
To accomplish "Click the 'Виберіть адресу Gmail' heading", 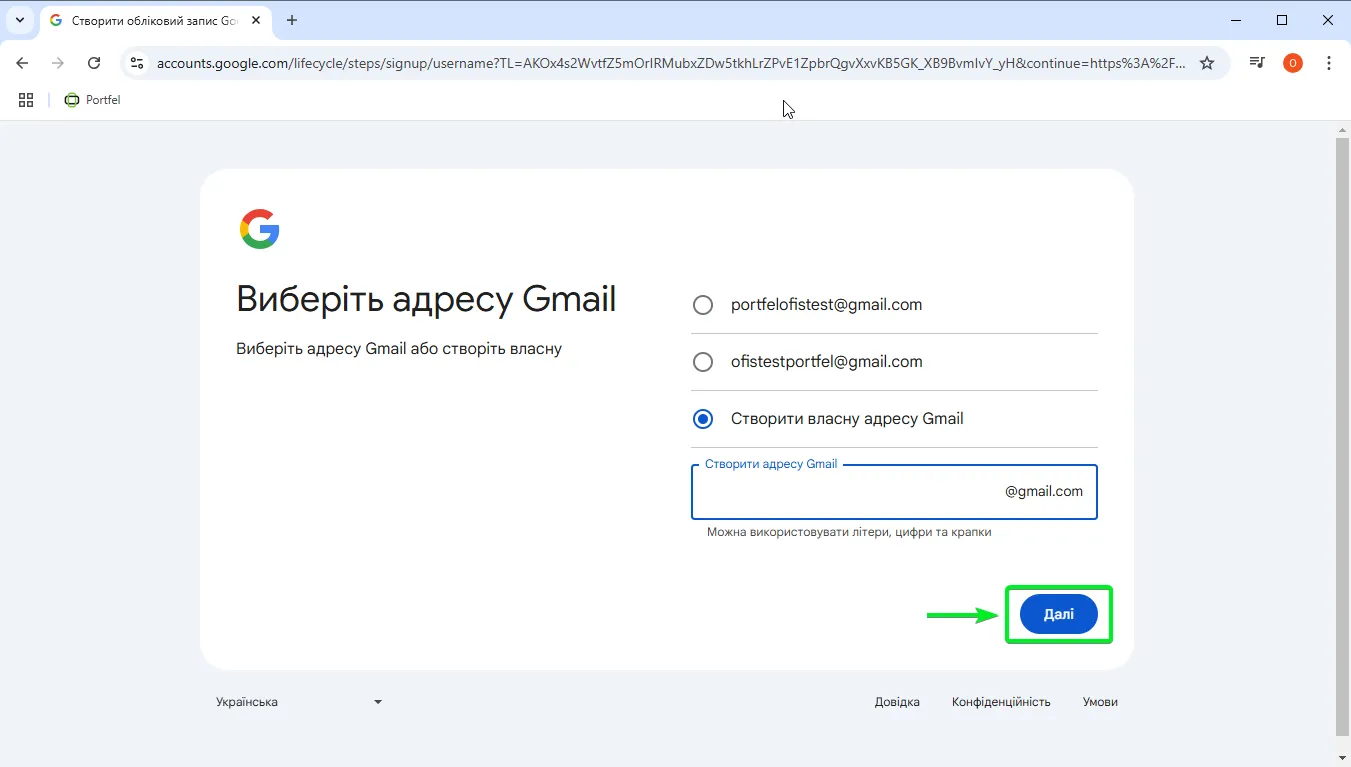I will (x=426, y=299).
